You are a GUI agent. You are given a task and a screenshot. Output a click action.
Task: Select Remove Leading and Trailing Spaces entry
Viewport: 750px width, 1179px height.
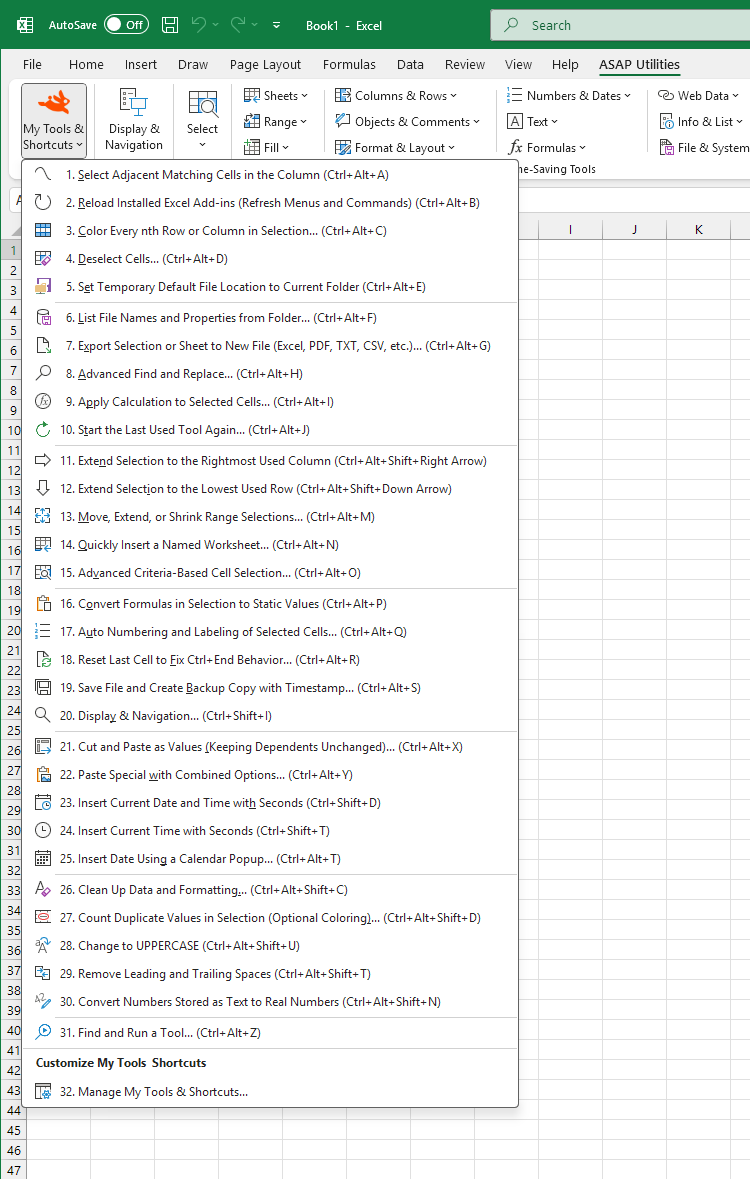pos(269,974)
